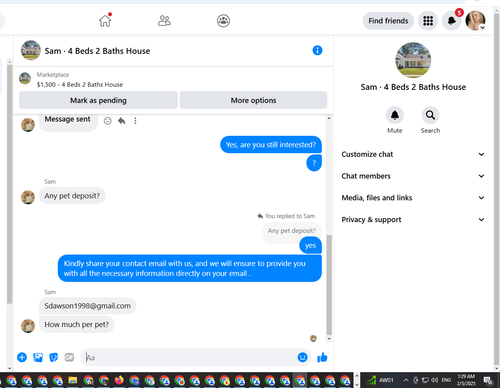Expand Media, files and links section

[x=413, y=198]
